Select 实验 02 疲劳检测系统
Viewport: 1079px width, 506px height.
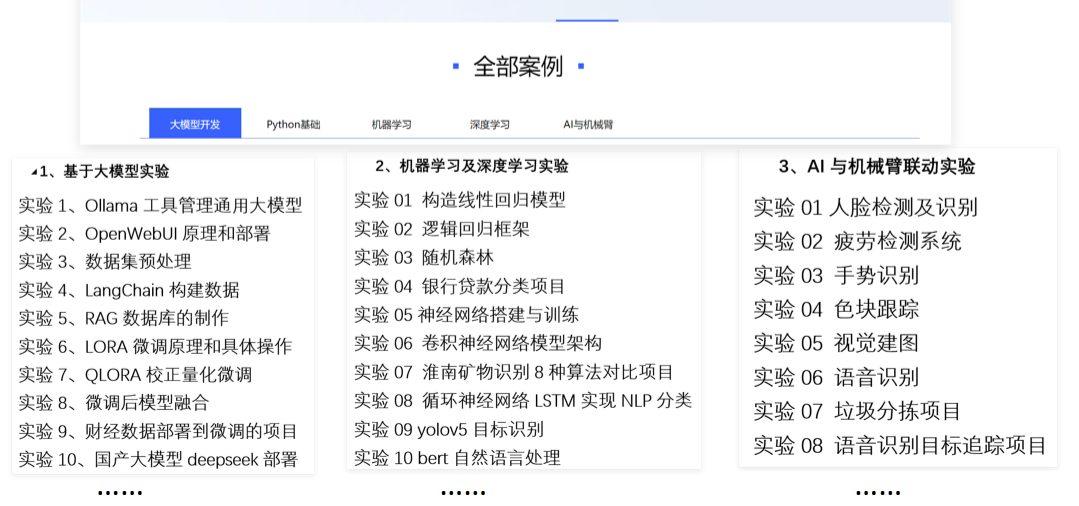click(x=857, y=241)
